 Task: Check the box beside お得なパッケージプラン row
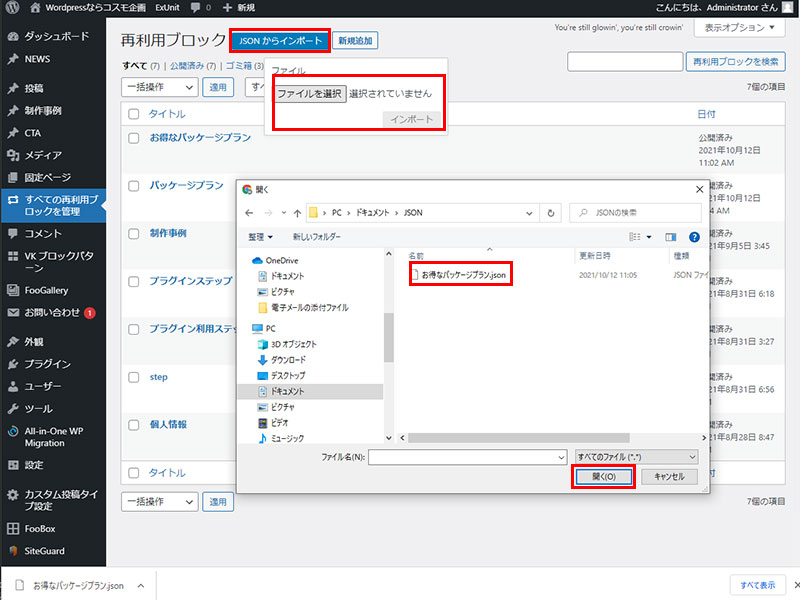[134, 138]
